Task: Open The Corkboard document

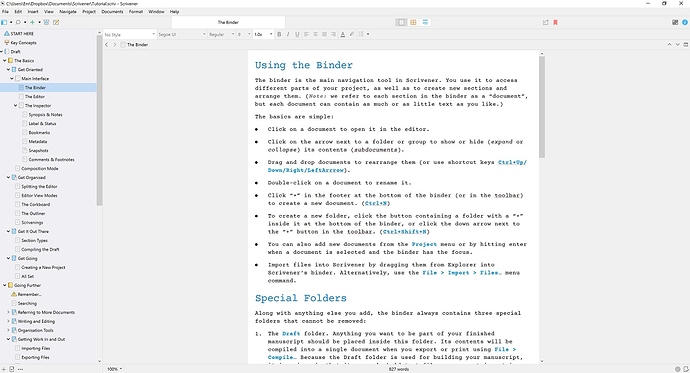Action: click(36, 205)
